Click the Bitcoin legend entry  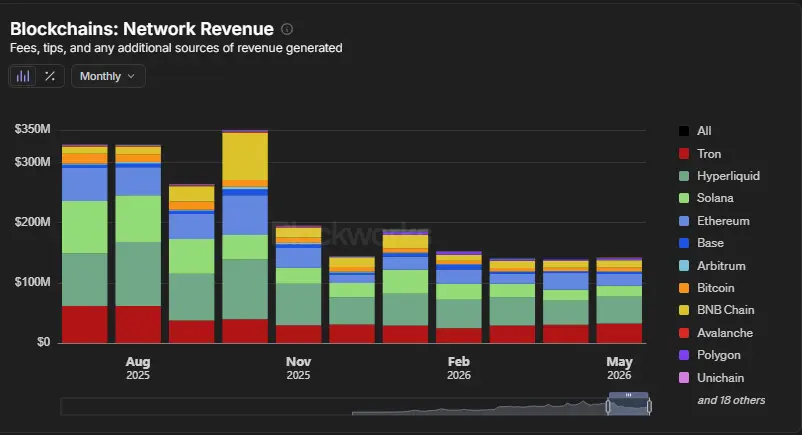pyautogui.click(x=706, y=288)
